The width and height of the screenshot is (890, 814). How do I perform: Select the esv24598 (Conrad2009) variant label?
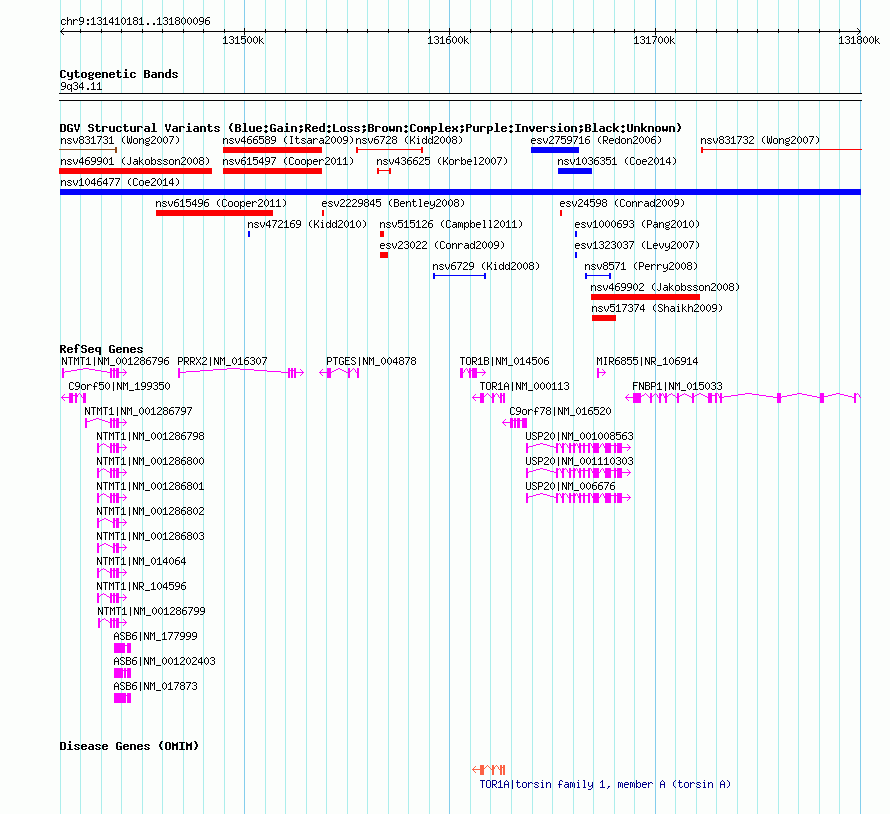click(x=622, y=203)
